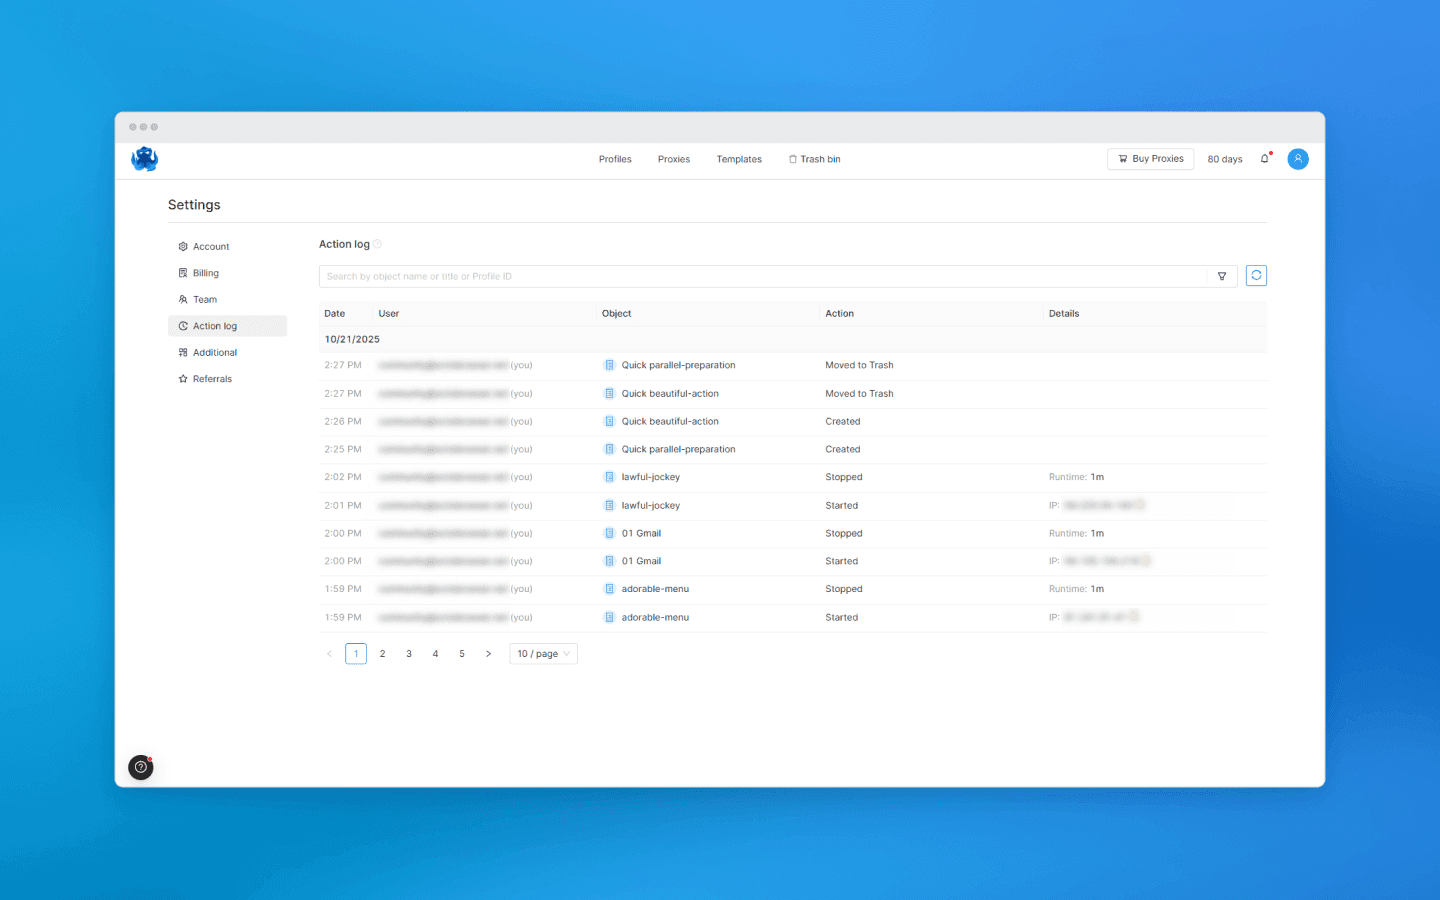
Task: Click profile icon of Quick beautiful-action Created row
Action: tap(609, 421)
